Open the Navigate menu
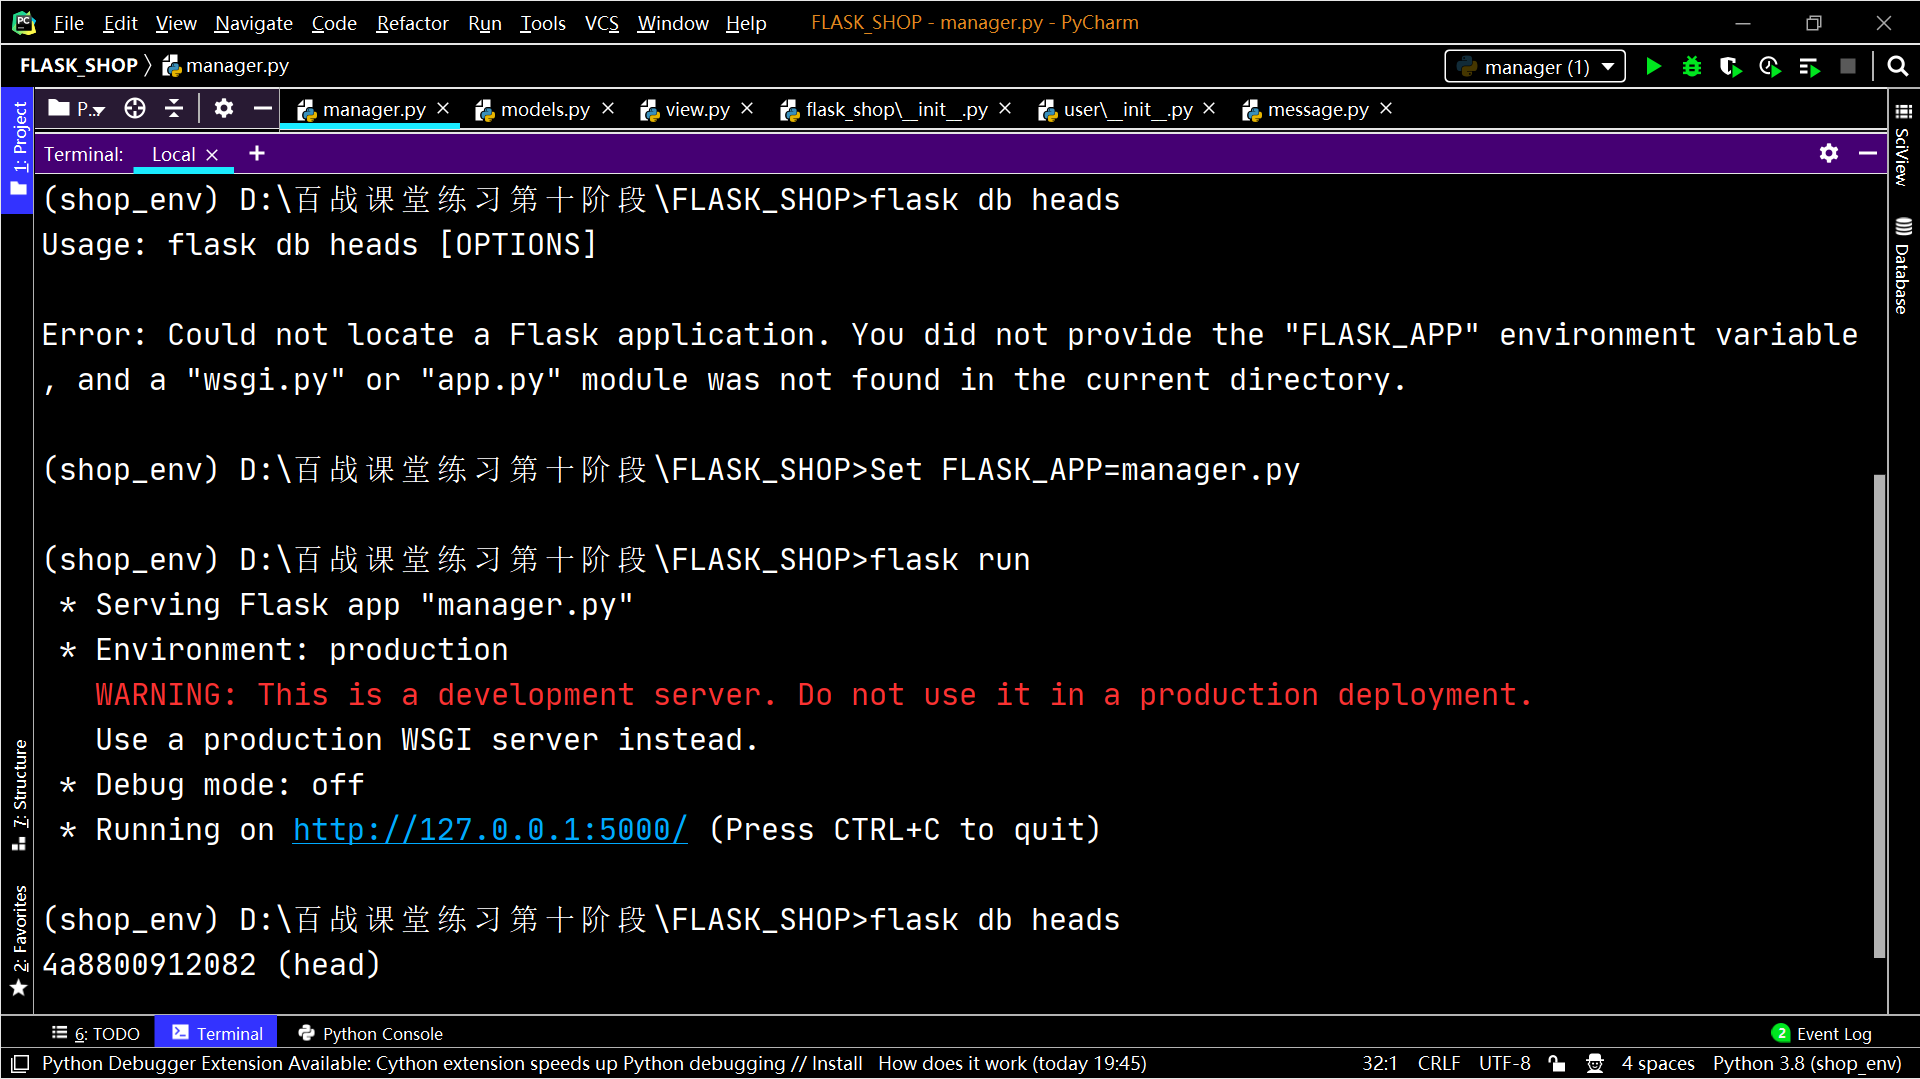Image resolution: width=1920 pixels, height=1079 pixels. point(254,23)
